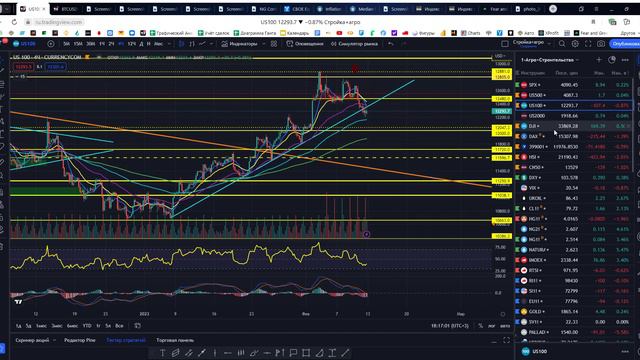This screenshot has height=360, width=640.
Task: Toggle the авто auto scale
Action: [x=505, y=326]
